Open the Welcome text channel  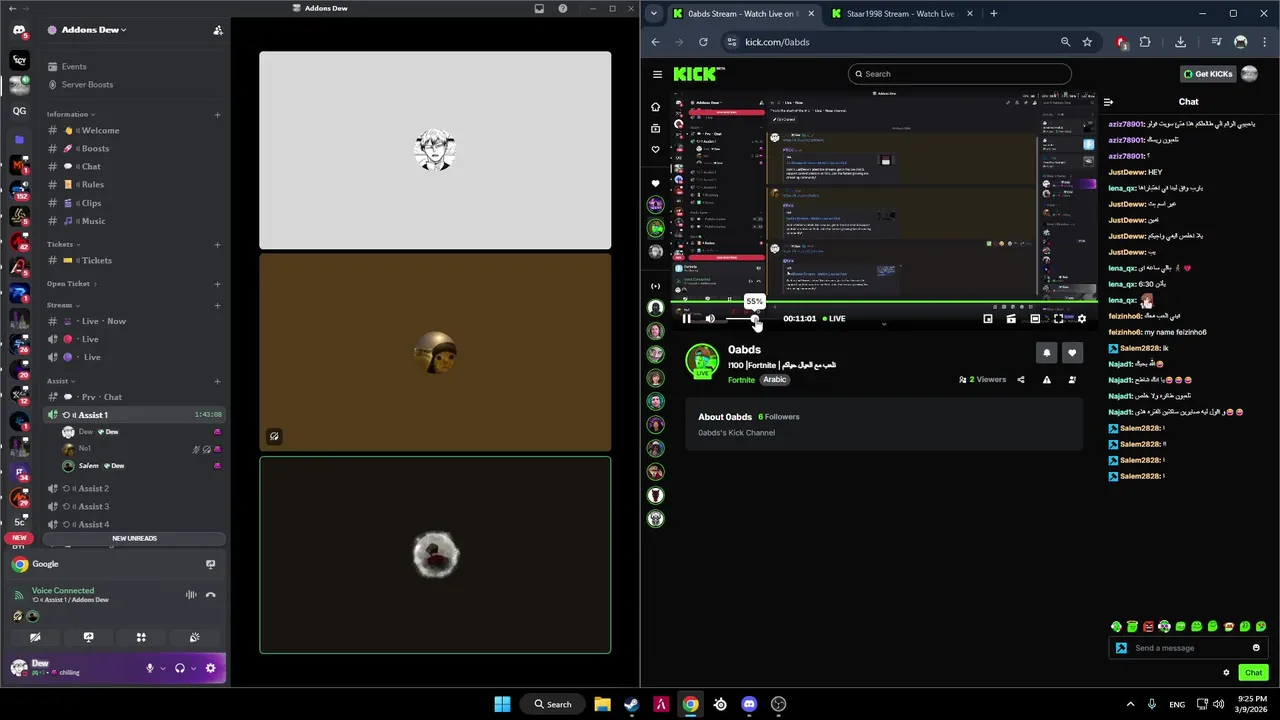coord(133,130)
